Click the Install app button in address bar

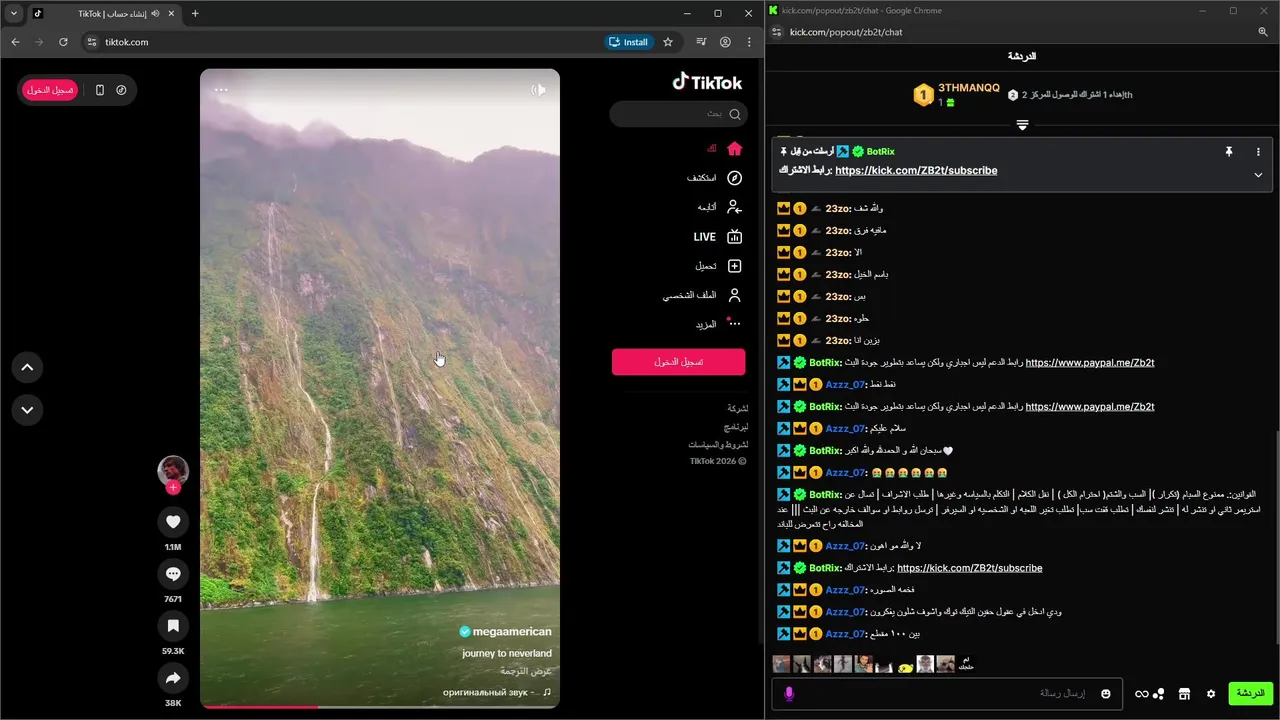coord(628,42)
